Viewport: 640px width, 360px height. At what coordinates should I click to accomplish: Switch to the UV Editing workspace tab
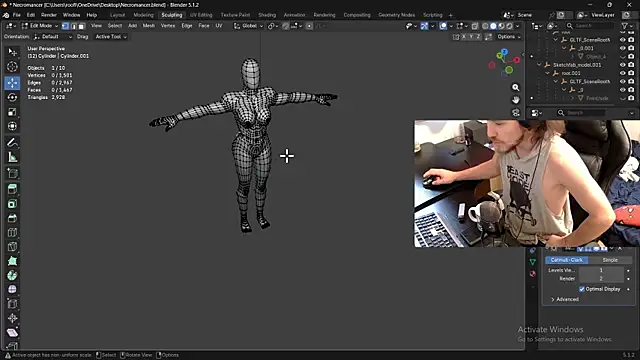tap(201, 15)
